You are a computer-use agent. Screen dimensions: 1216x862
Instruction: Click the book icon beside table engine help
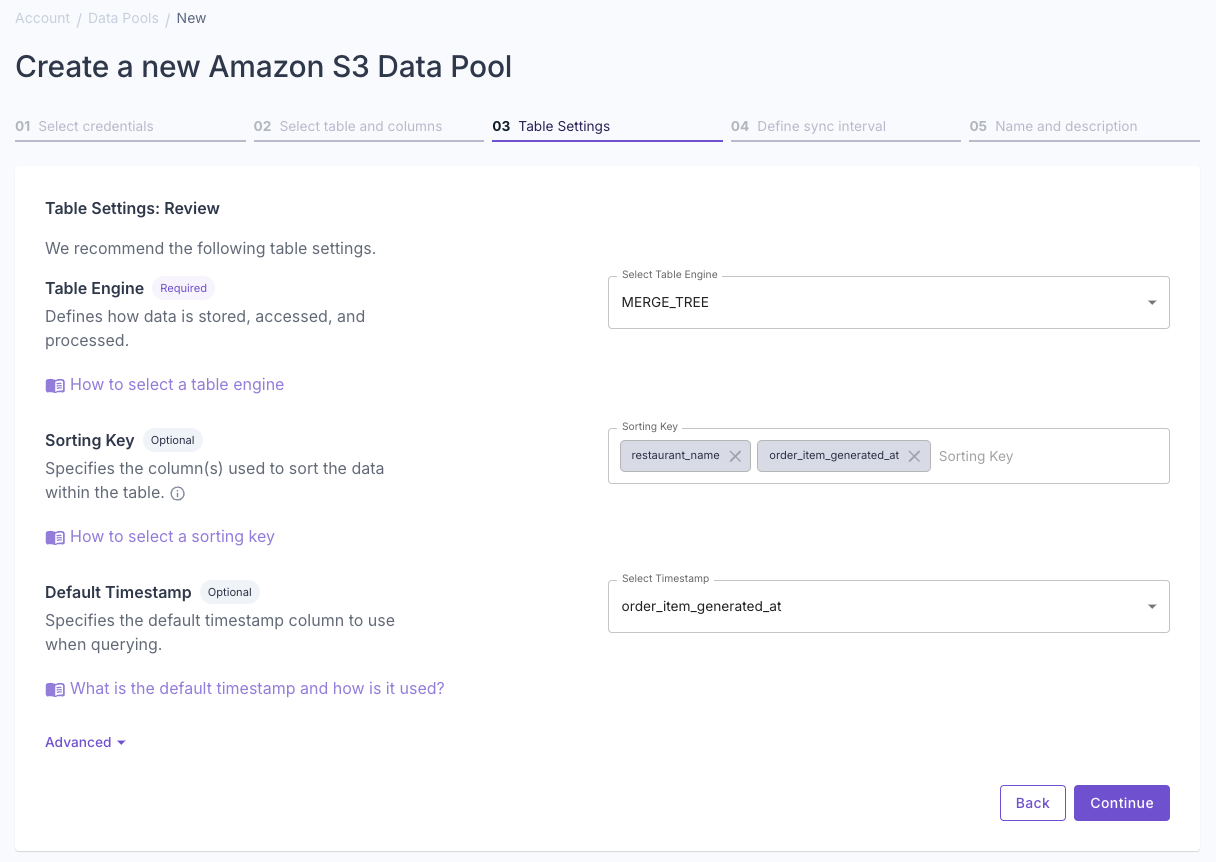pyautogui.click(x=55, y=385)
